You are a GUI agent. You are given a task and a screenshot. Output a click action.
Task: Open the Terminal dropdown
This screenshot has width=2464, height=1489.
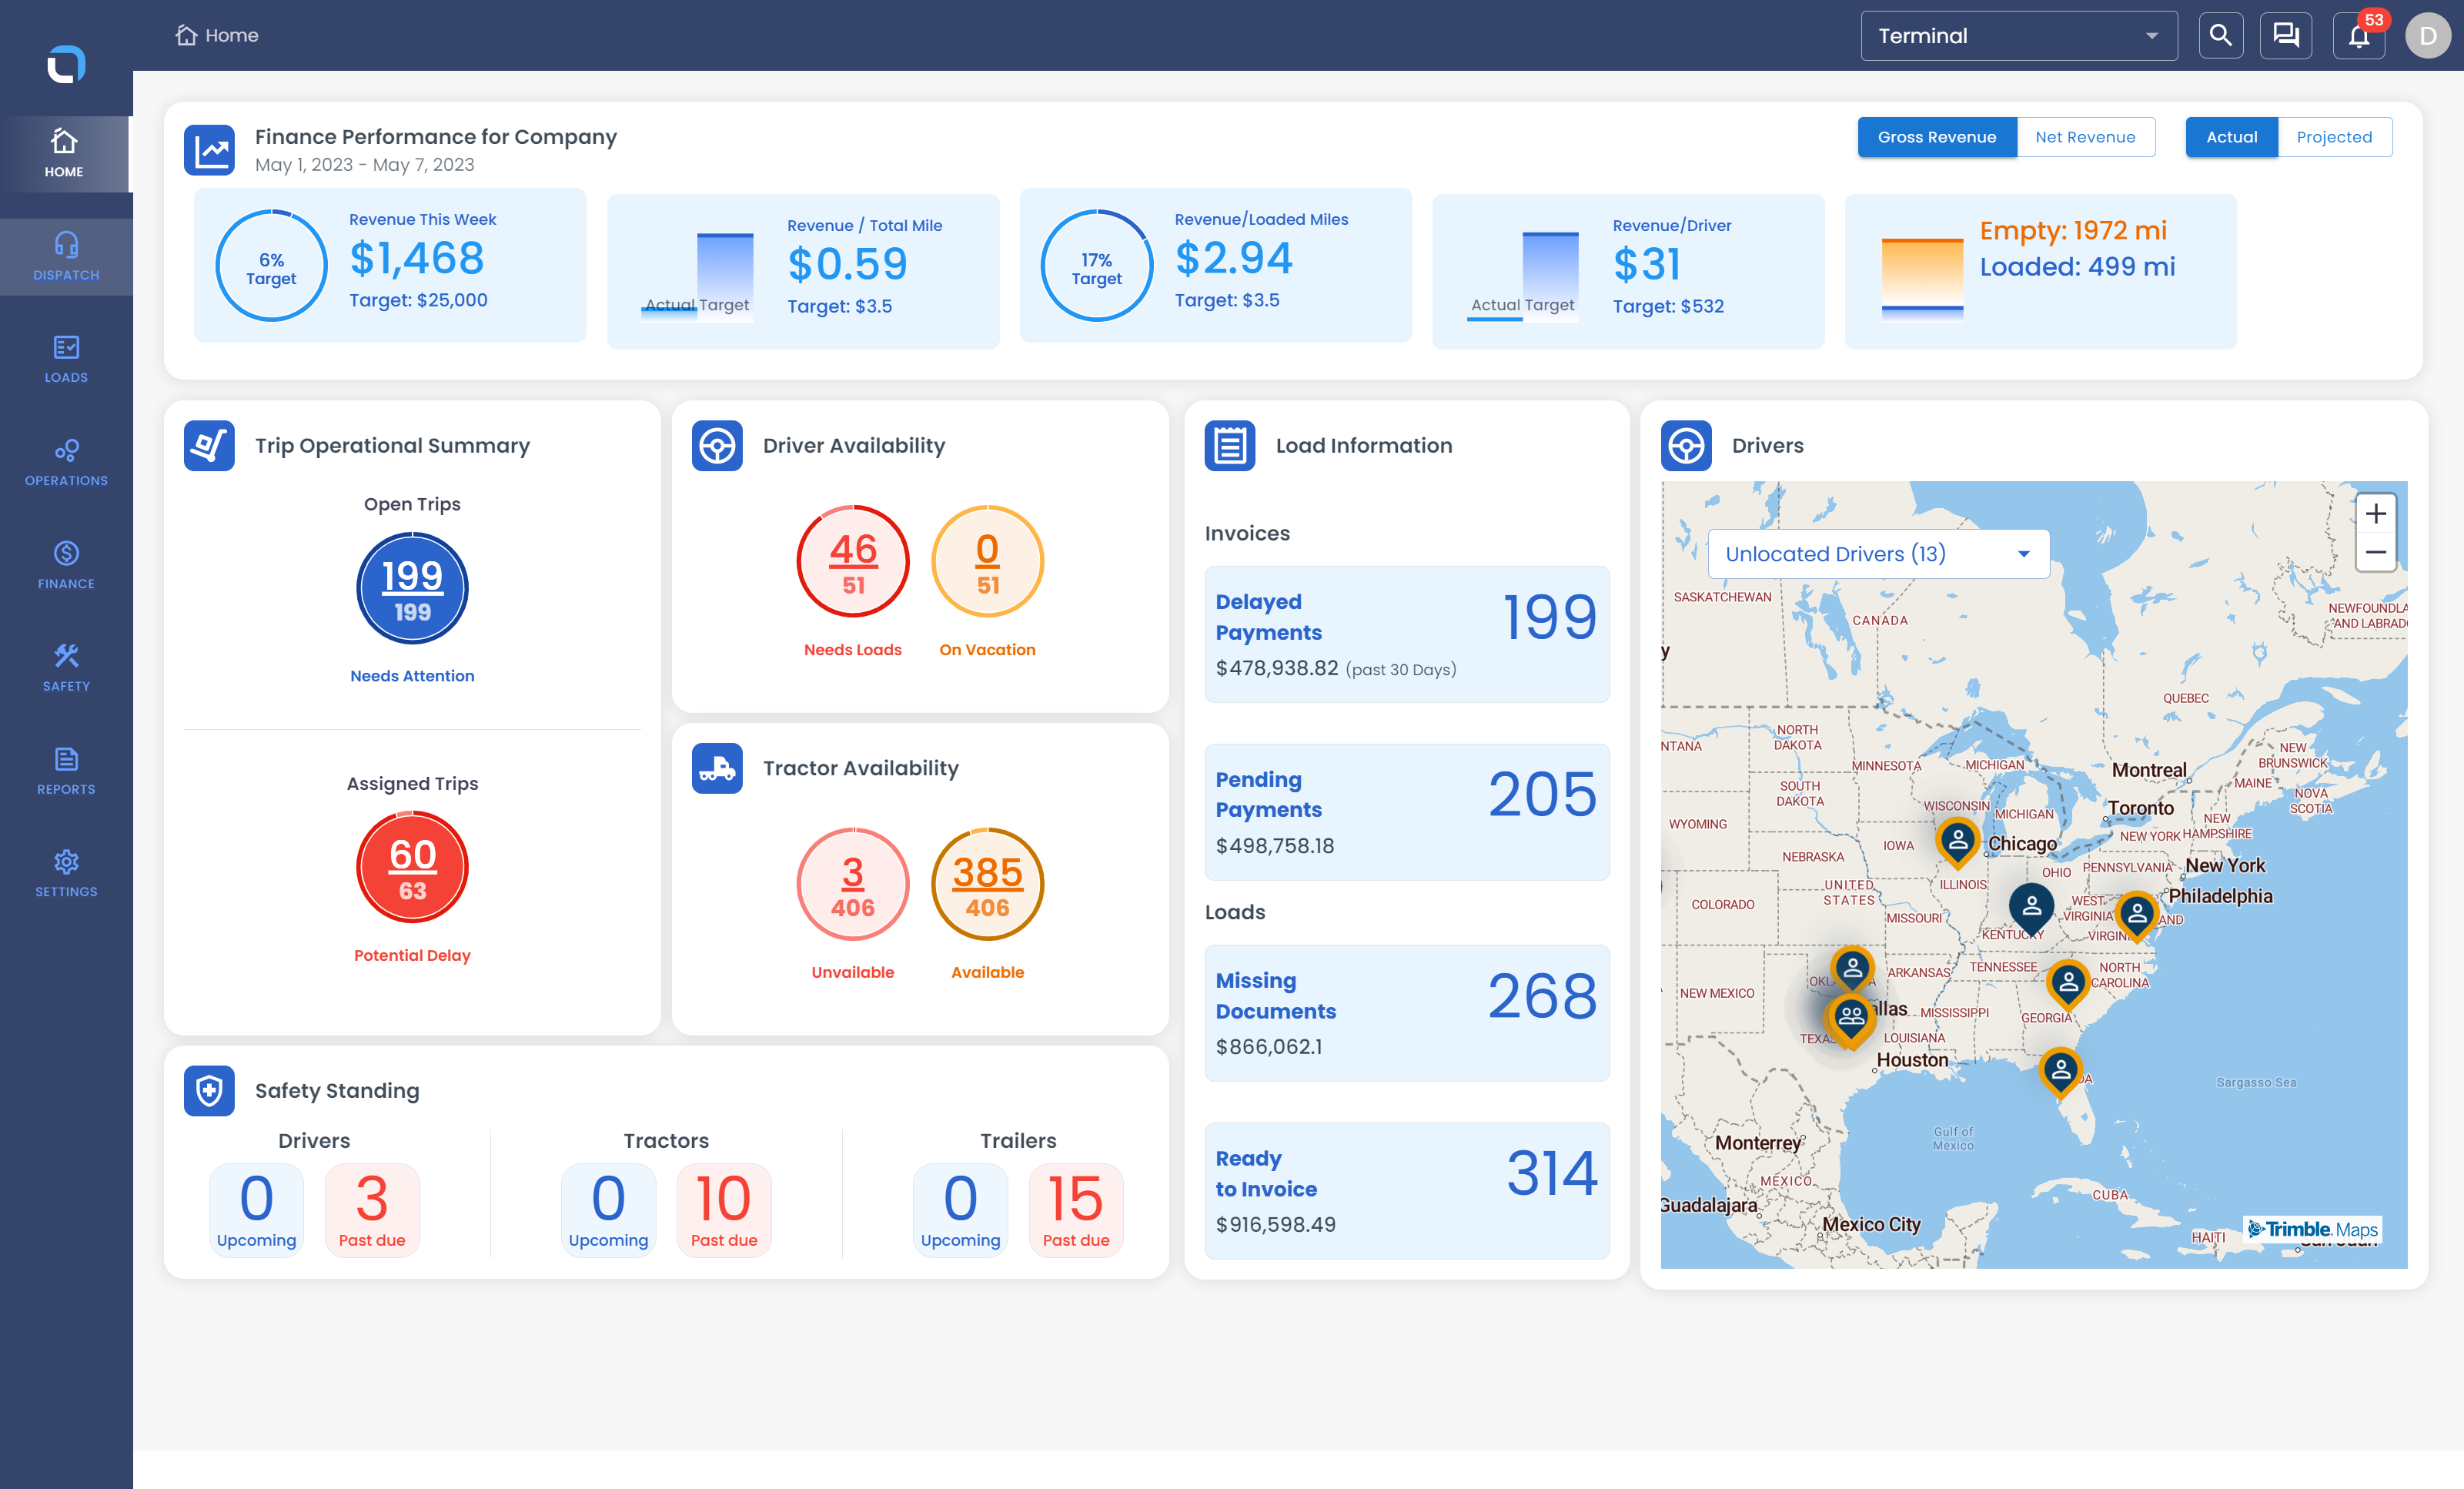pos(2018,36)
